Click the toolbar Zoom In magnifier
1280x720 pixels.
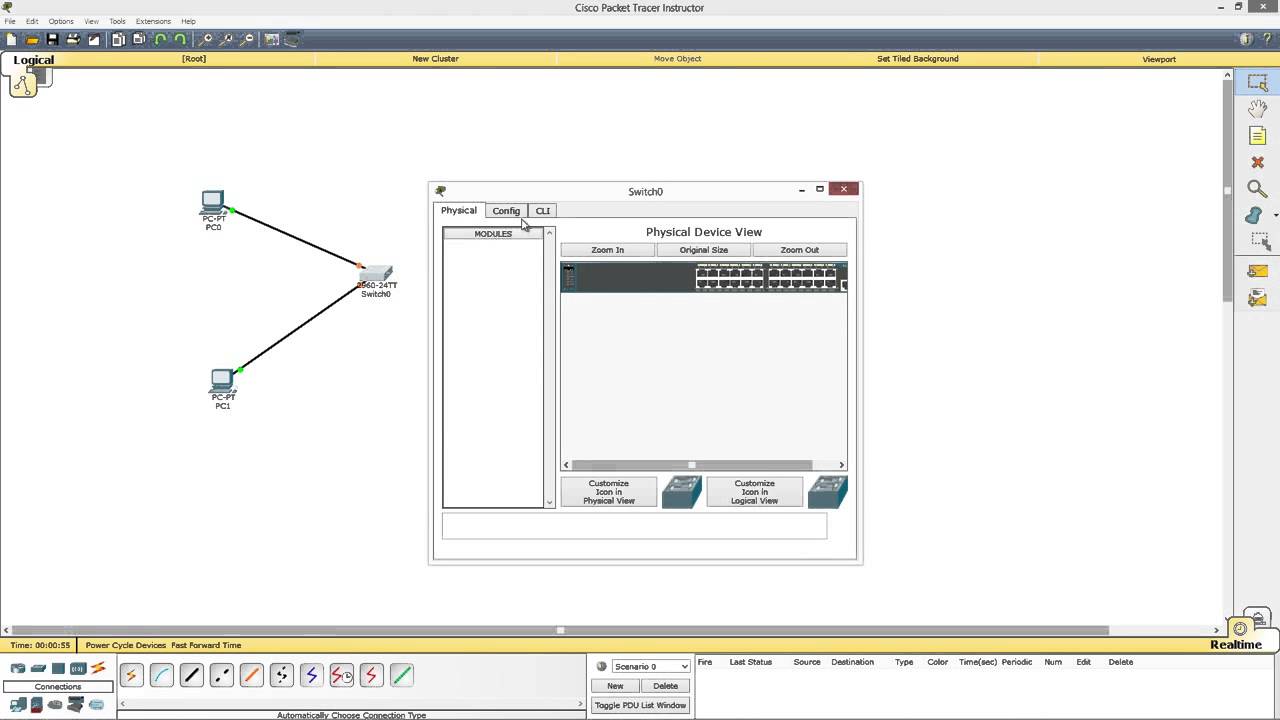[206, 40]
